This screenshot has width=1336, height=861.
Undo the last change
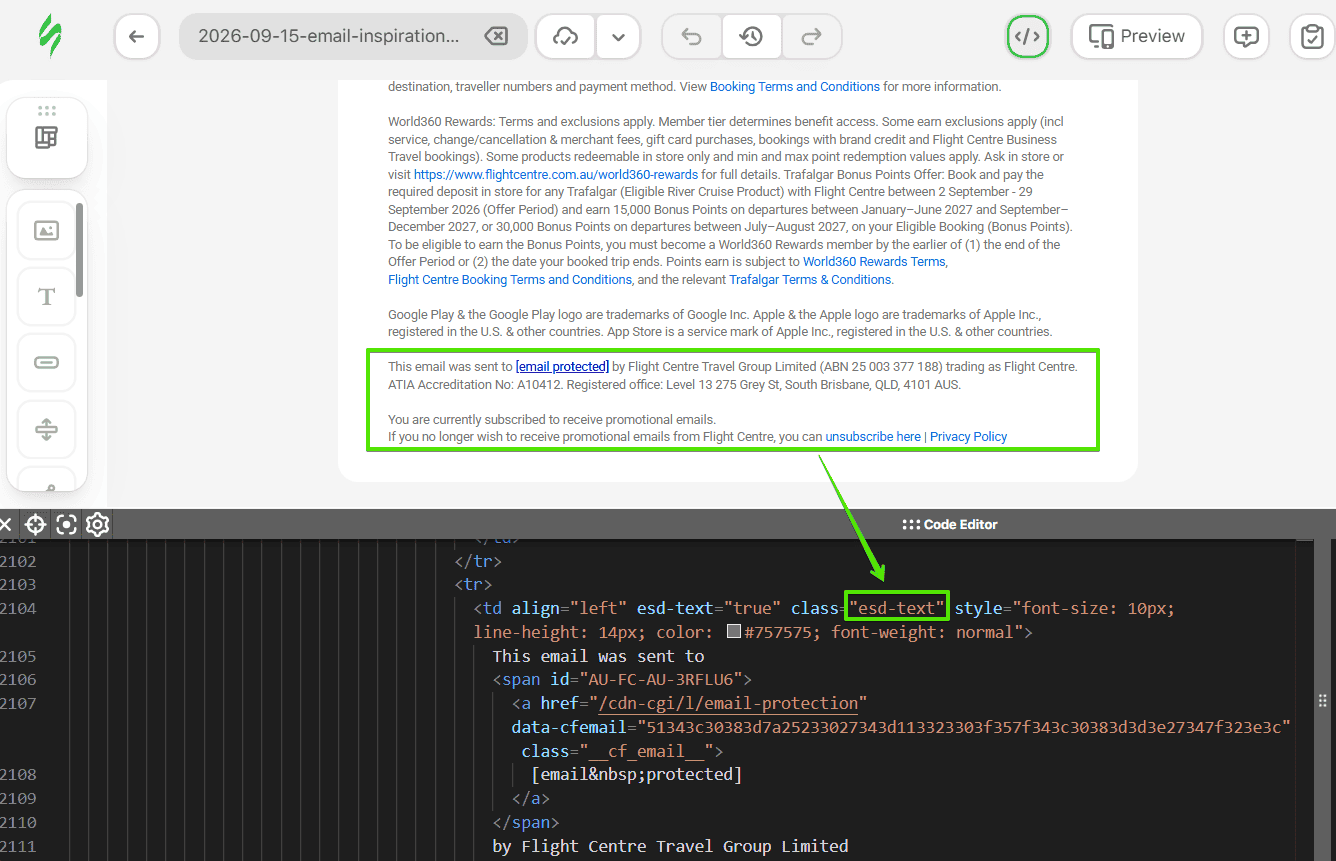tap(691, 37)
